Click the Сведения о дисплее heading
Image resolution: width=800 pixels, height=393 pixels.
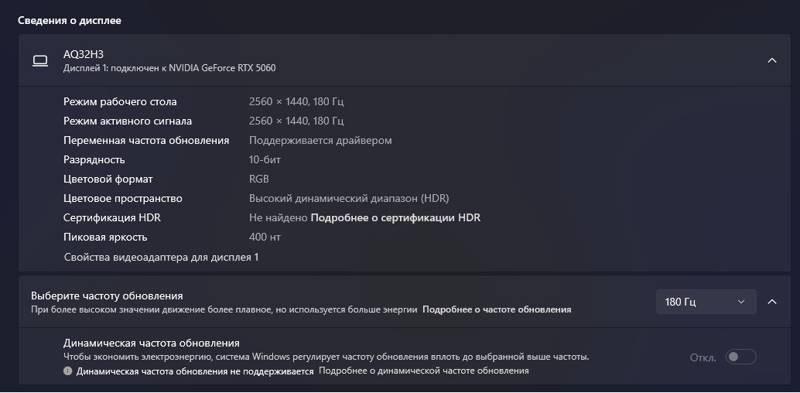(69, 20)
